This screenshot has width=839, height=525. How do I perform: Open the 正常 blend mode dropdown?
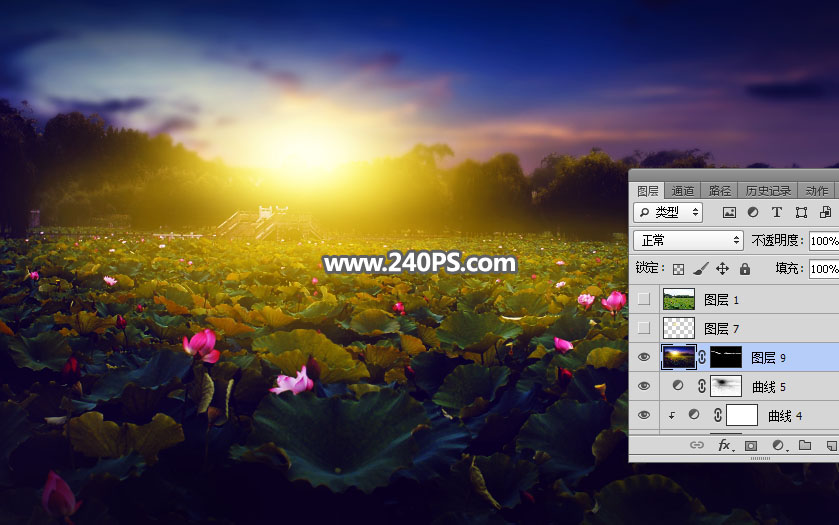pos(688,241)
